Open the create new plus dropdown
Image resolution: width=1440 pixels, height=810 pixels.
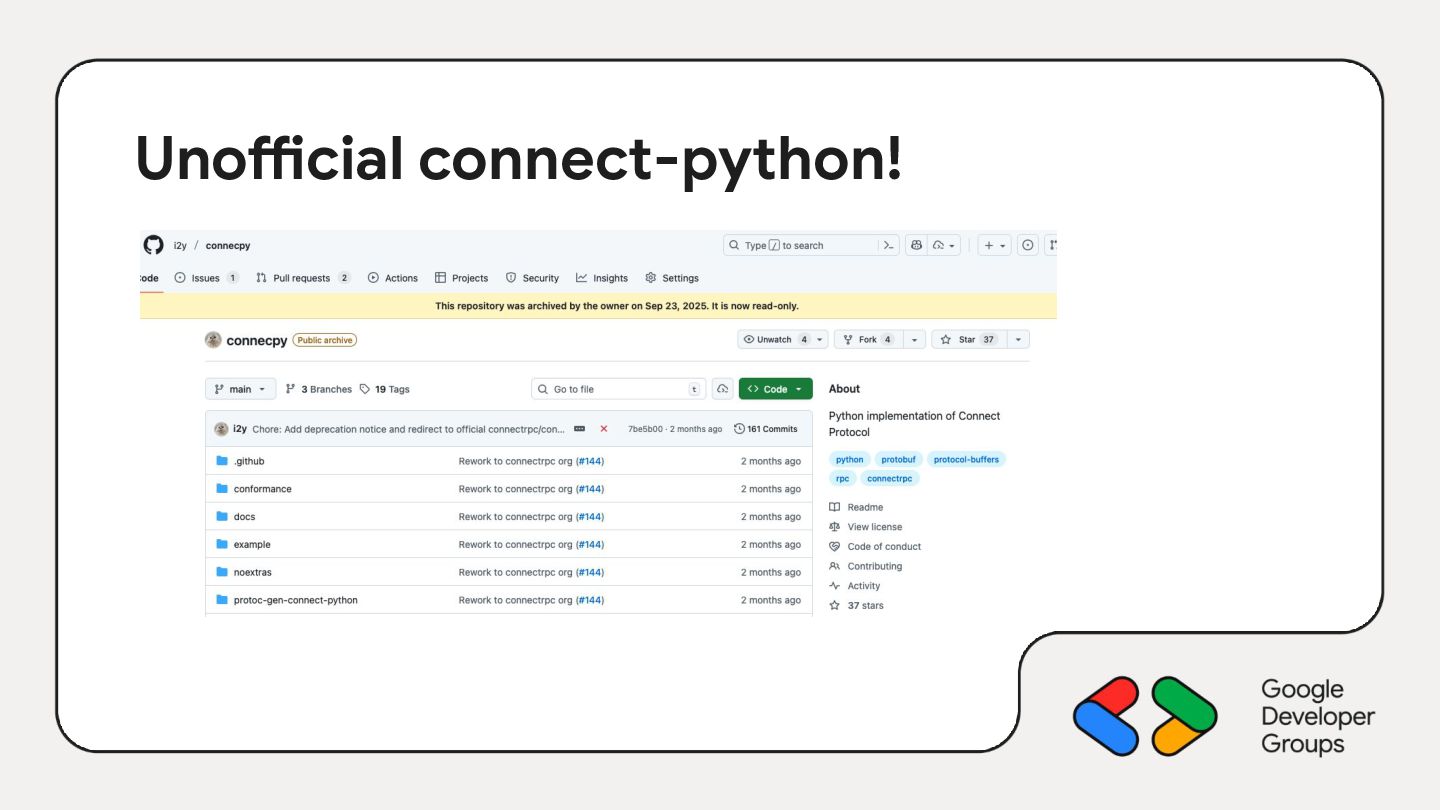[994, 245]
